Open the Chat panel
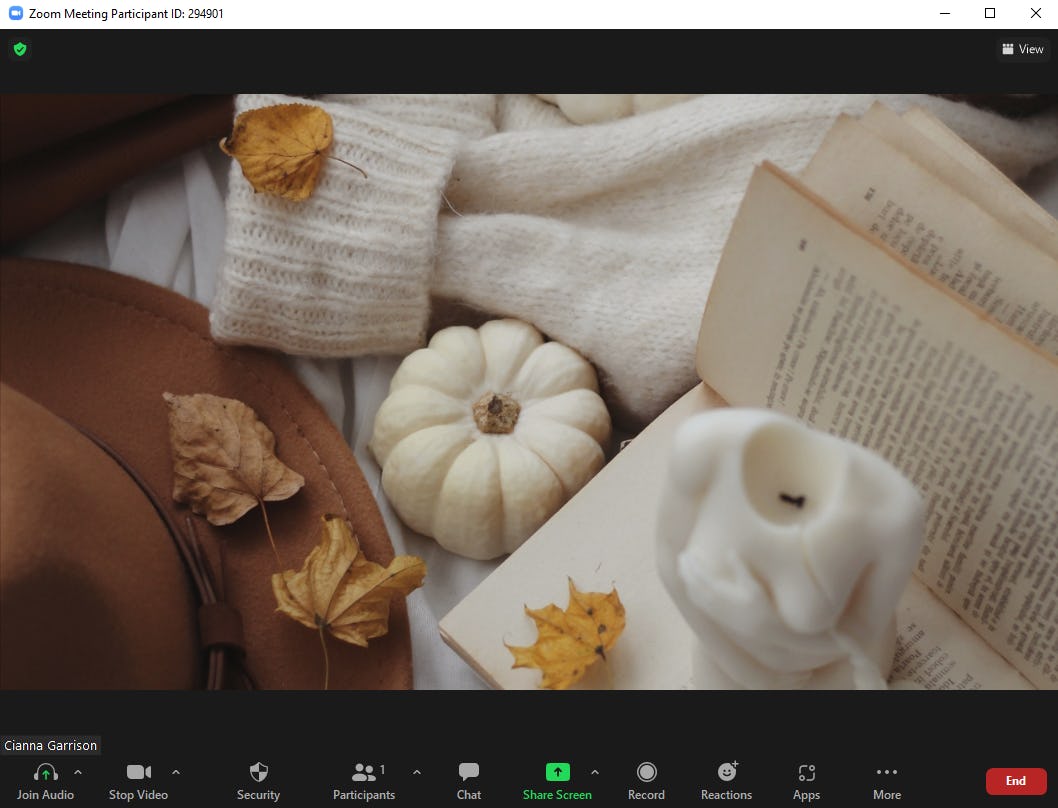Screen dimensions: 1058x808 [x=468, y=771]
